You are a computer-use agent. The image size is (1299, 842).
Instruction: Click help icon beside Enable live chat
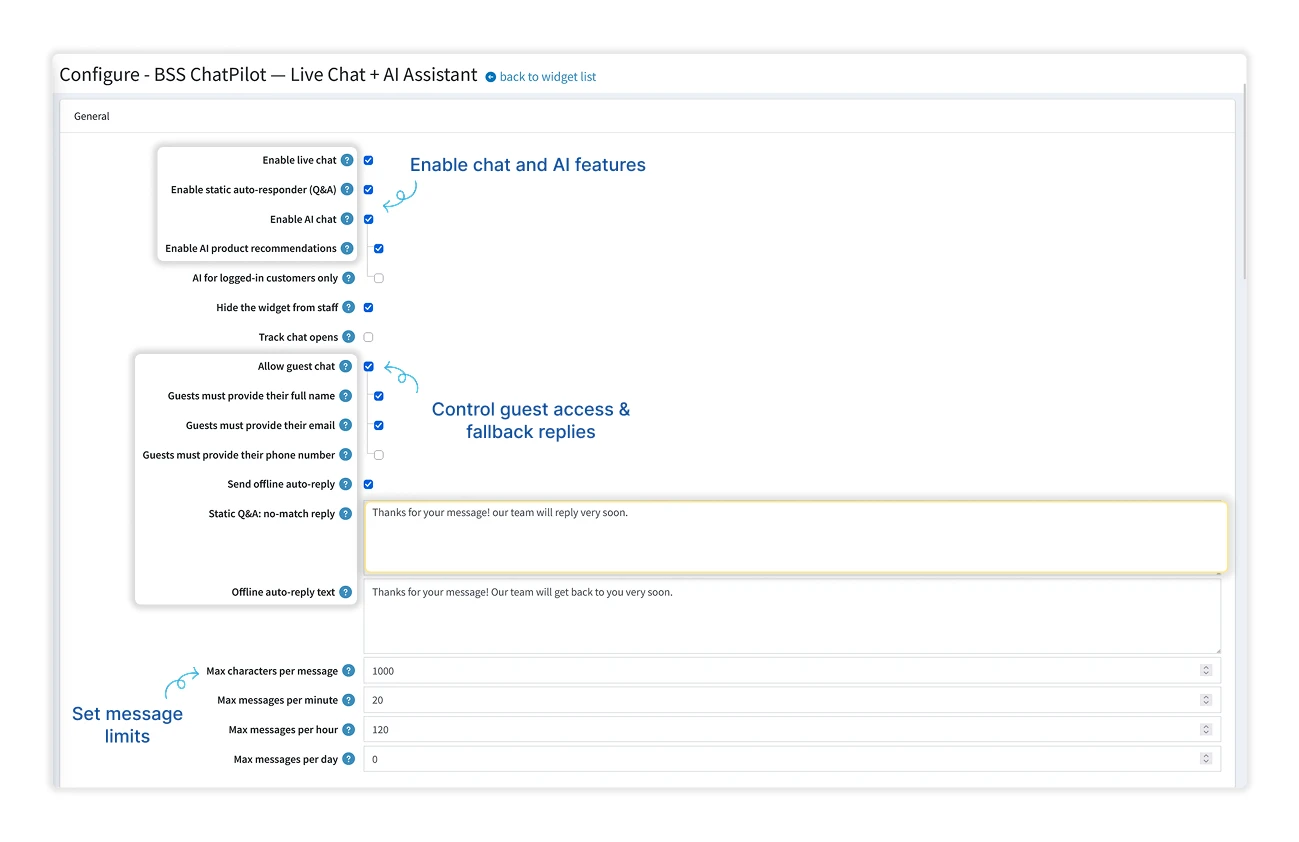click(347, 160)
